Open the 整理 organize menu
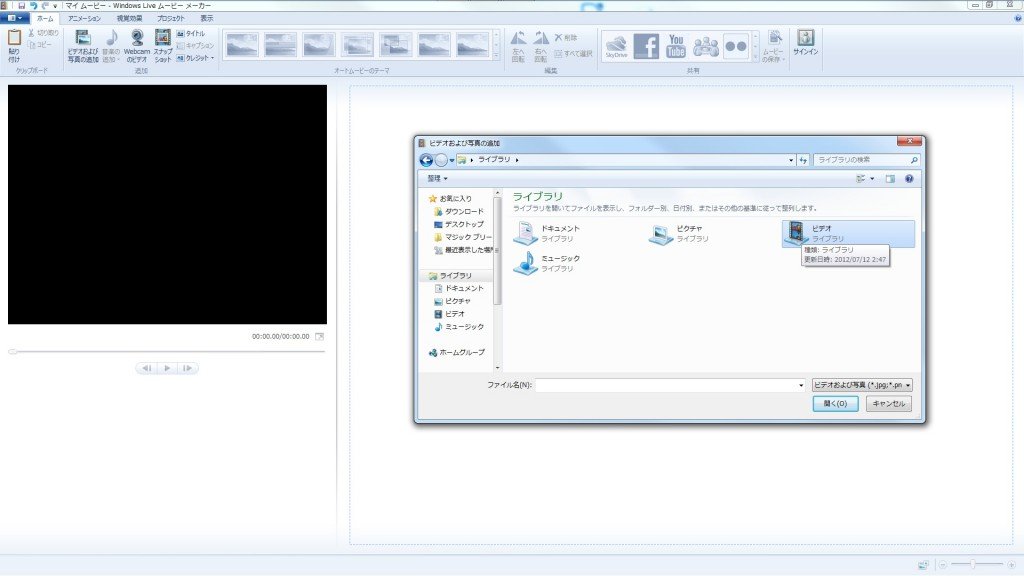This screenshot has width=1024, height=576. tap(437, 178)
